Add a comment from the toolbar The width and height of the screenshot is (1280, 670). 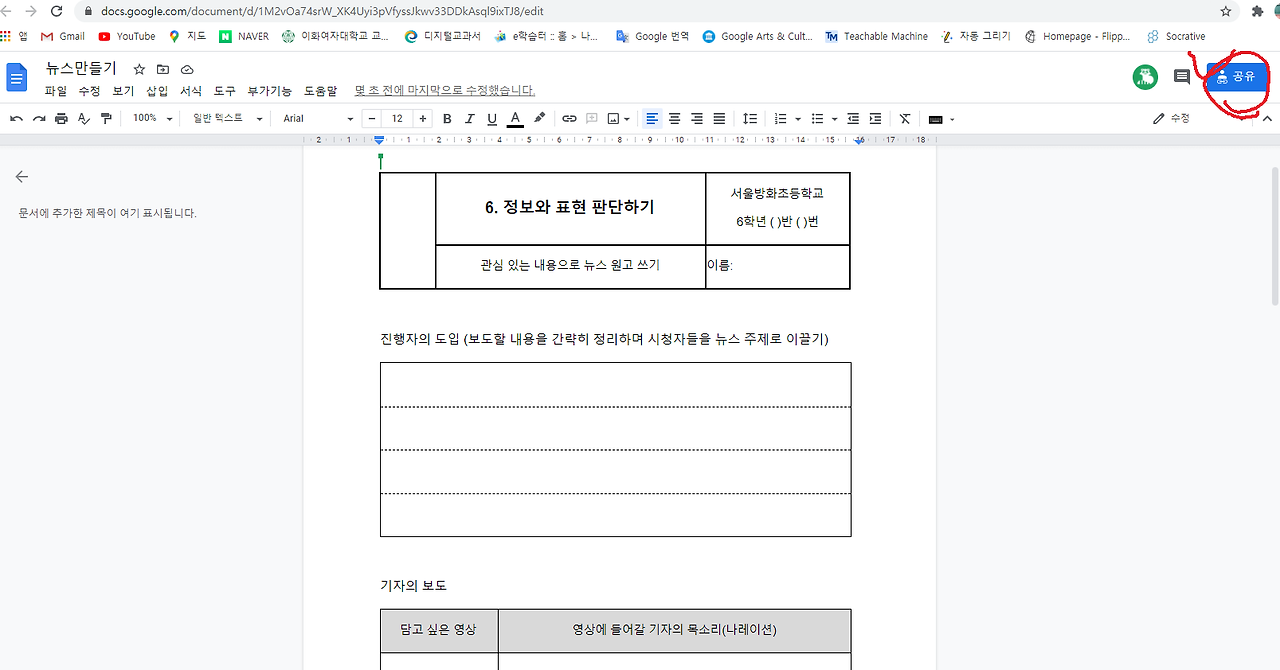pos(591,118)
